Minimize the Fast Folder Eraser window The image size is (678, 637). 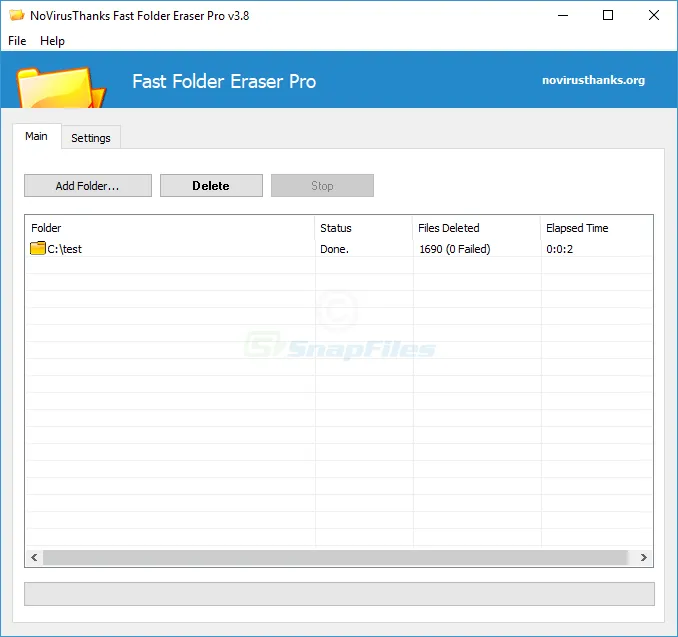click(563, 16)
